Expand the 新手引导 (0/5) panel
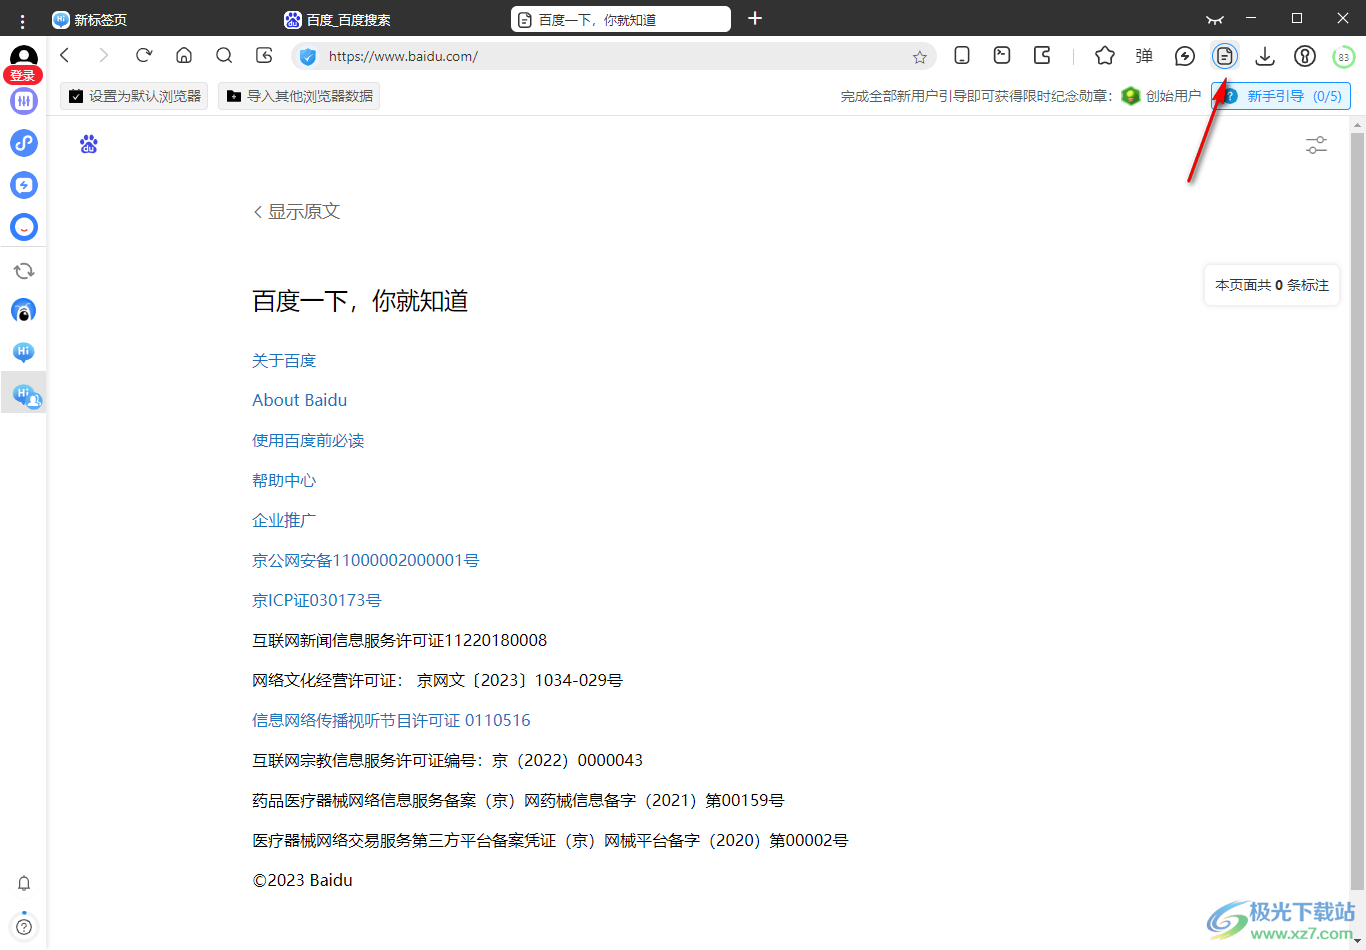 tap(1281, 95)
